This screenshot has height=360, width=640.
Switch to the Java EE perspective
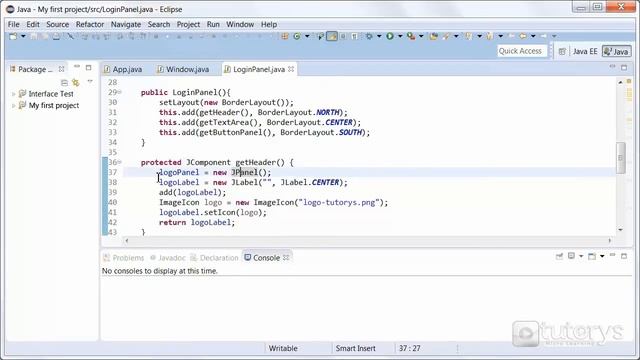click(585, 51)
